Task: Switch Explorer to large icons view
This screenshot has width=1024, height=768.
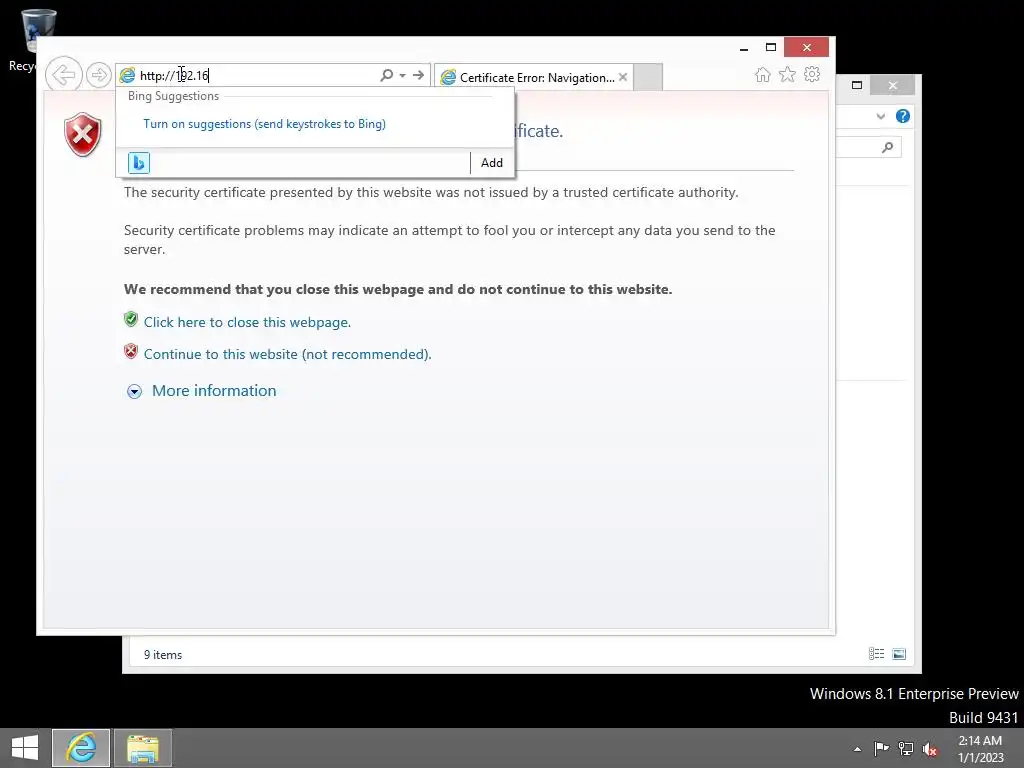Action: 899,654
